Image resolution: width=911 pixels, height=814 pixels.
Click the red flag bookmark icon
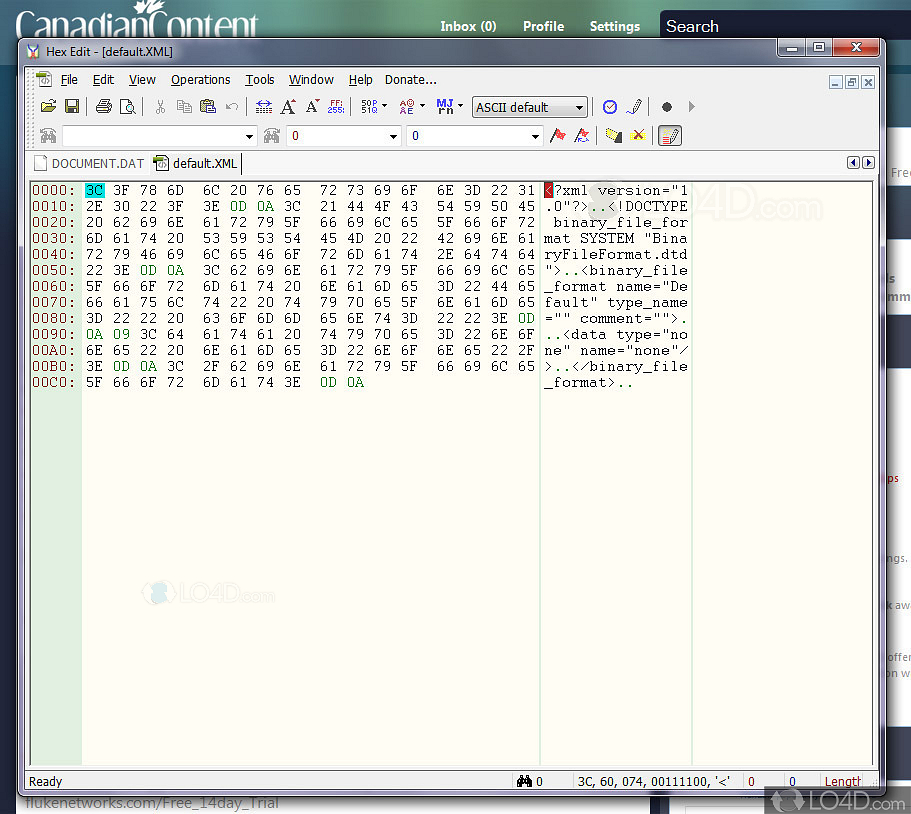tap(558, 136)
